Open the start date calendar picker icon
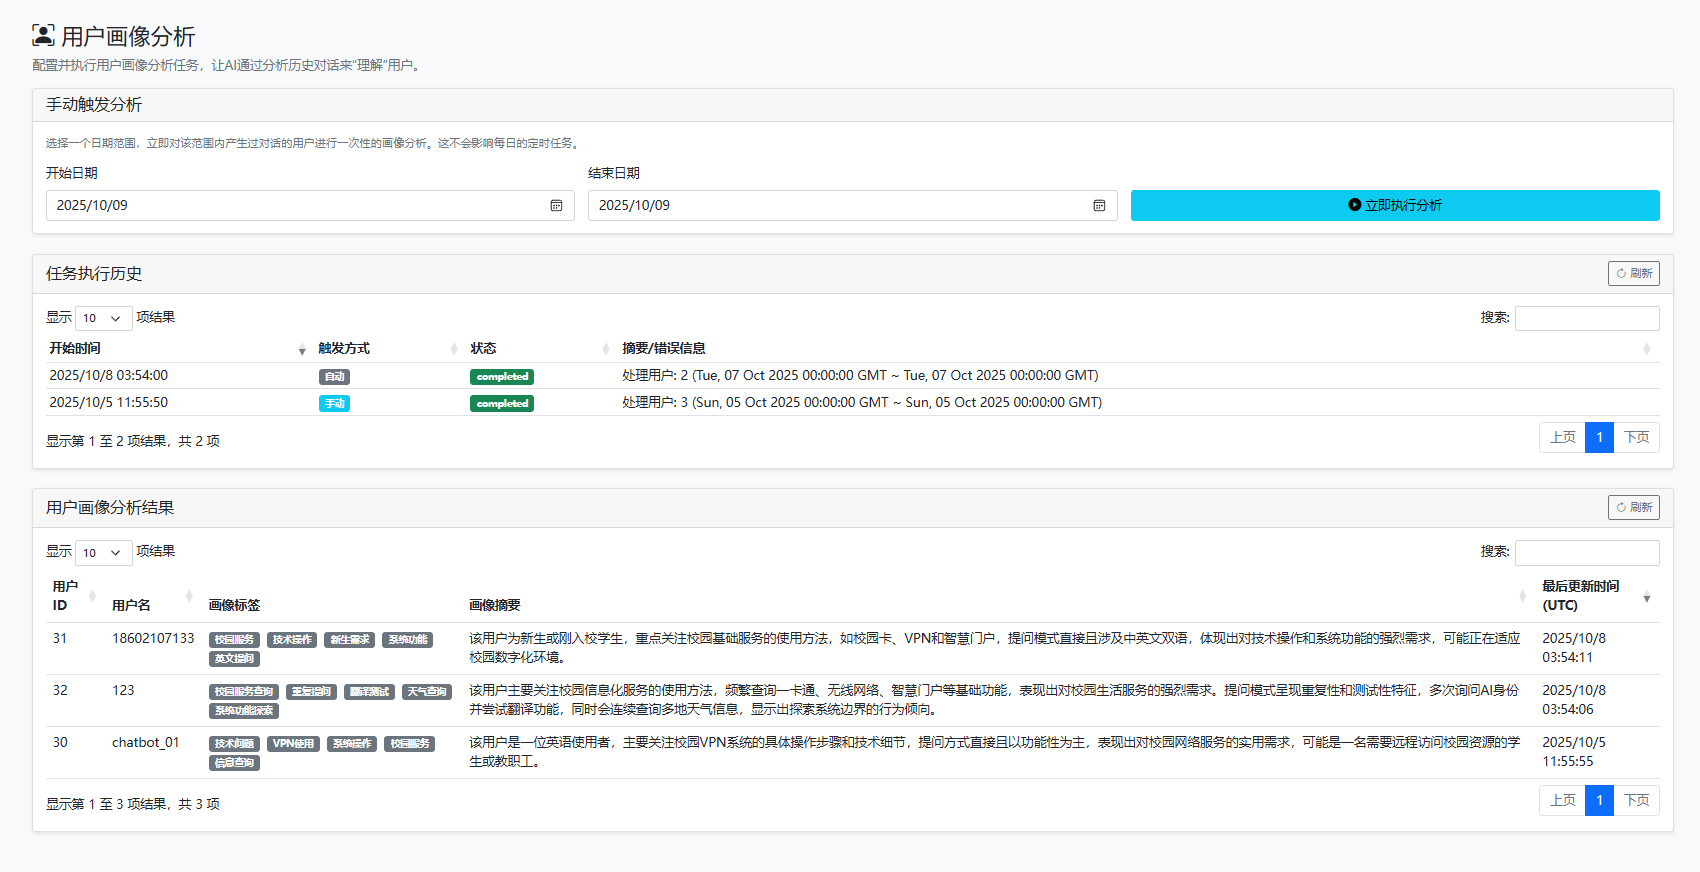Image resolution: width=1700 pixels, height=872 pixels. pos(556,206)
